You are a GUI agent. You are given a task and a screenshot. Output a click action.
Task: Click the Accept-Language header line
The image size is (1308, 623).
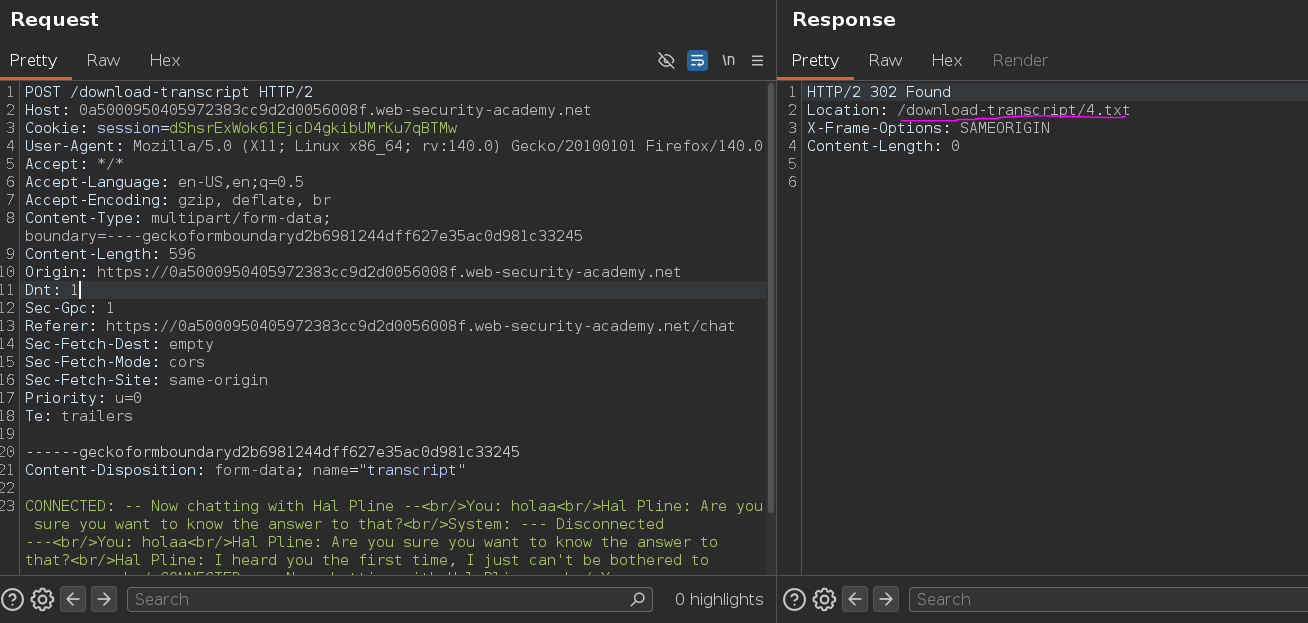(x=164, y=182)
